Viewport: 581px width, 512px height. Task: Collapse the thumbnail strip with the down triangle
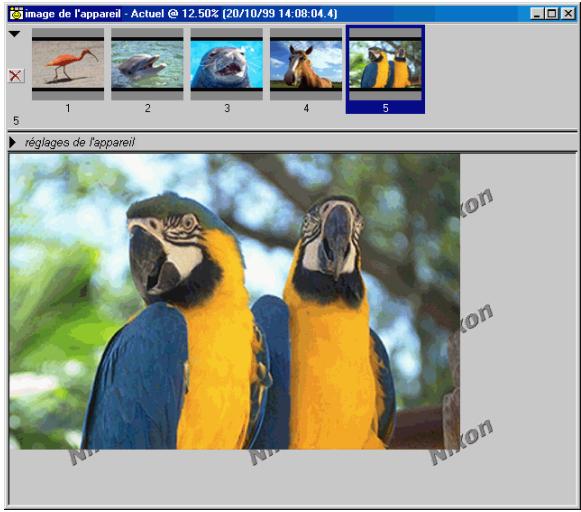14,34
